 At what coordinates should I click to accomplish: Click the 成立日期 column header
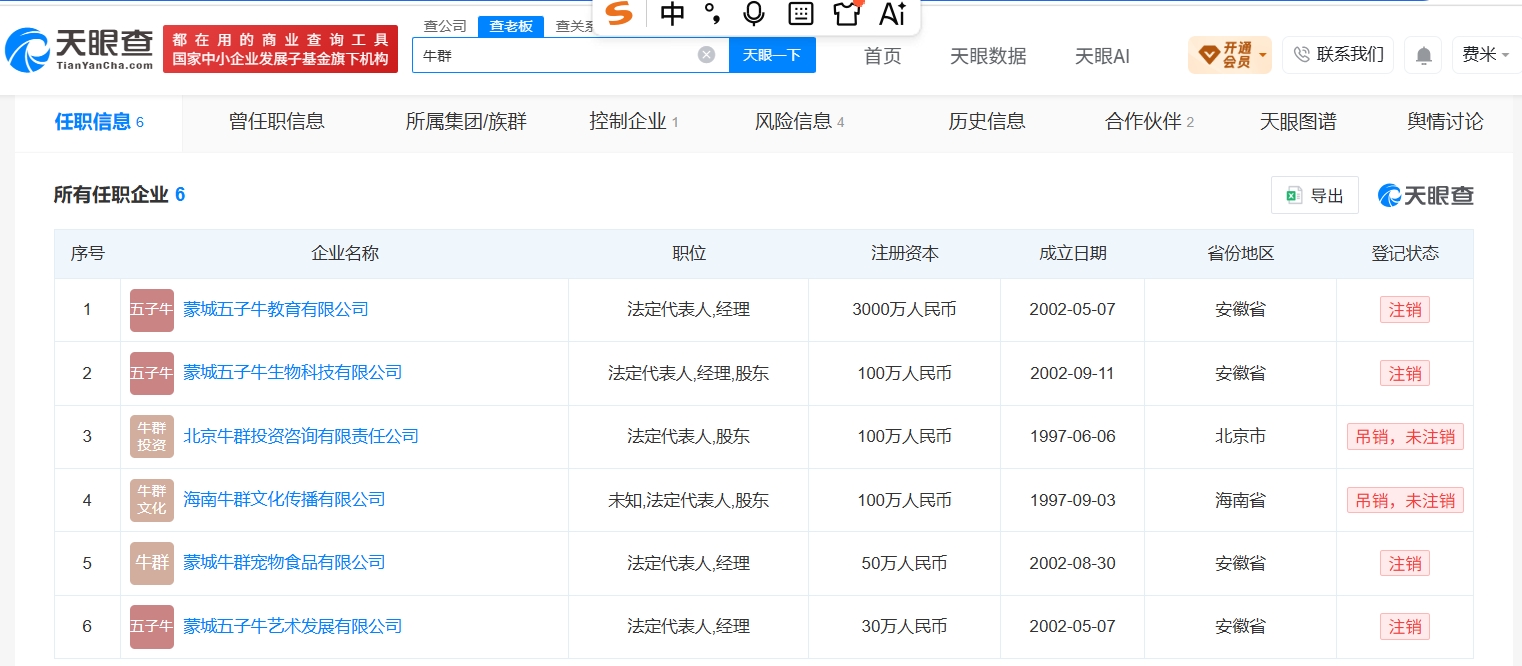point(1073,254)
